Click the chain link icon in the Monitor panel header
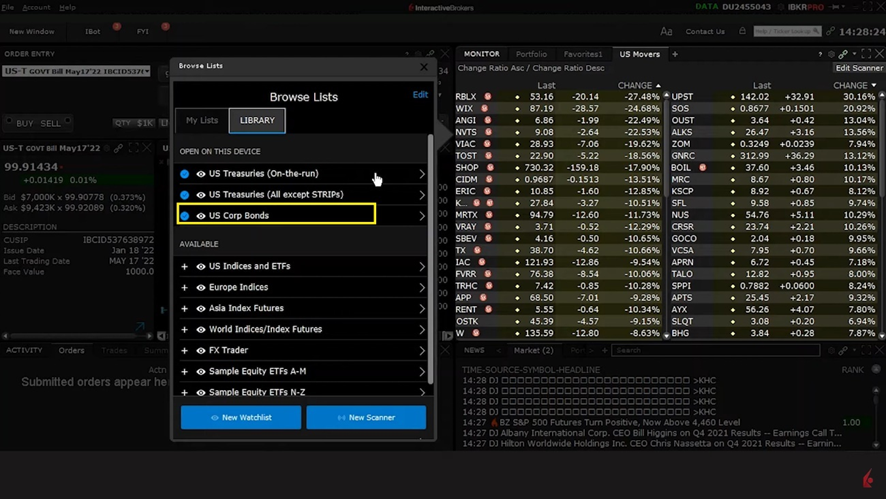886x499 pixels. 843,54
